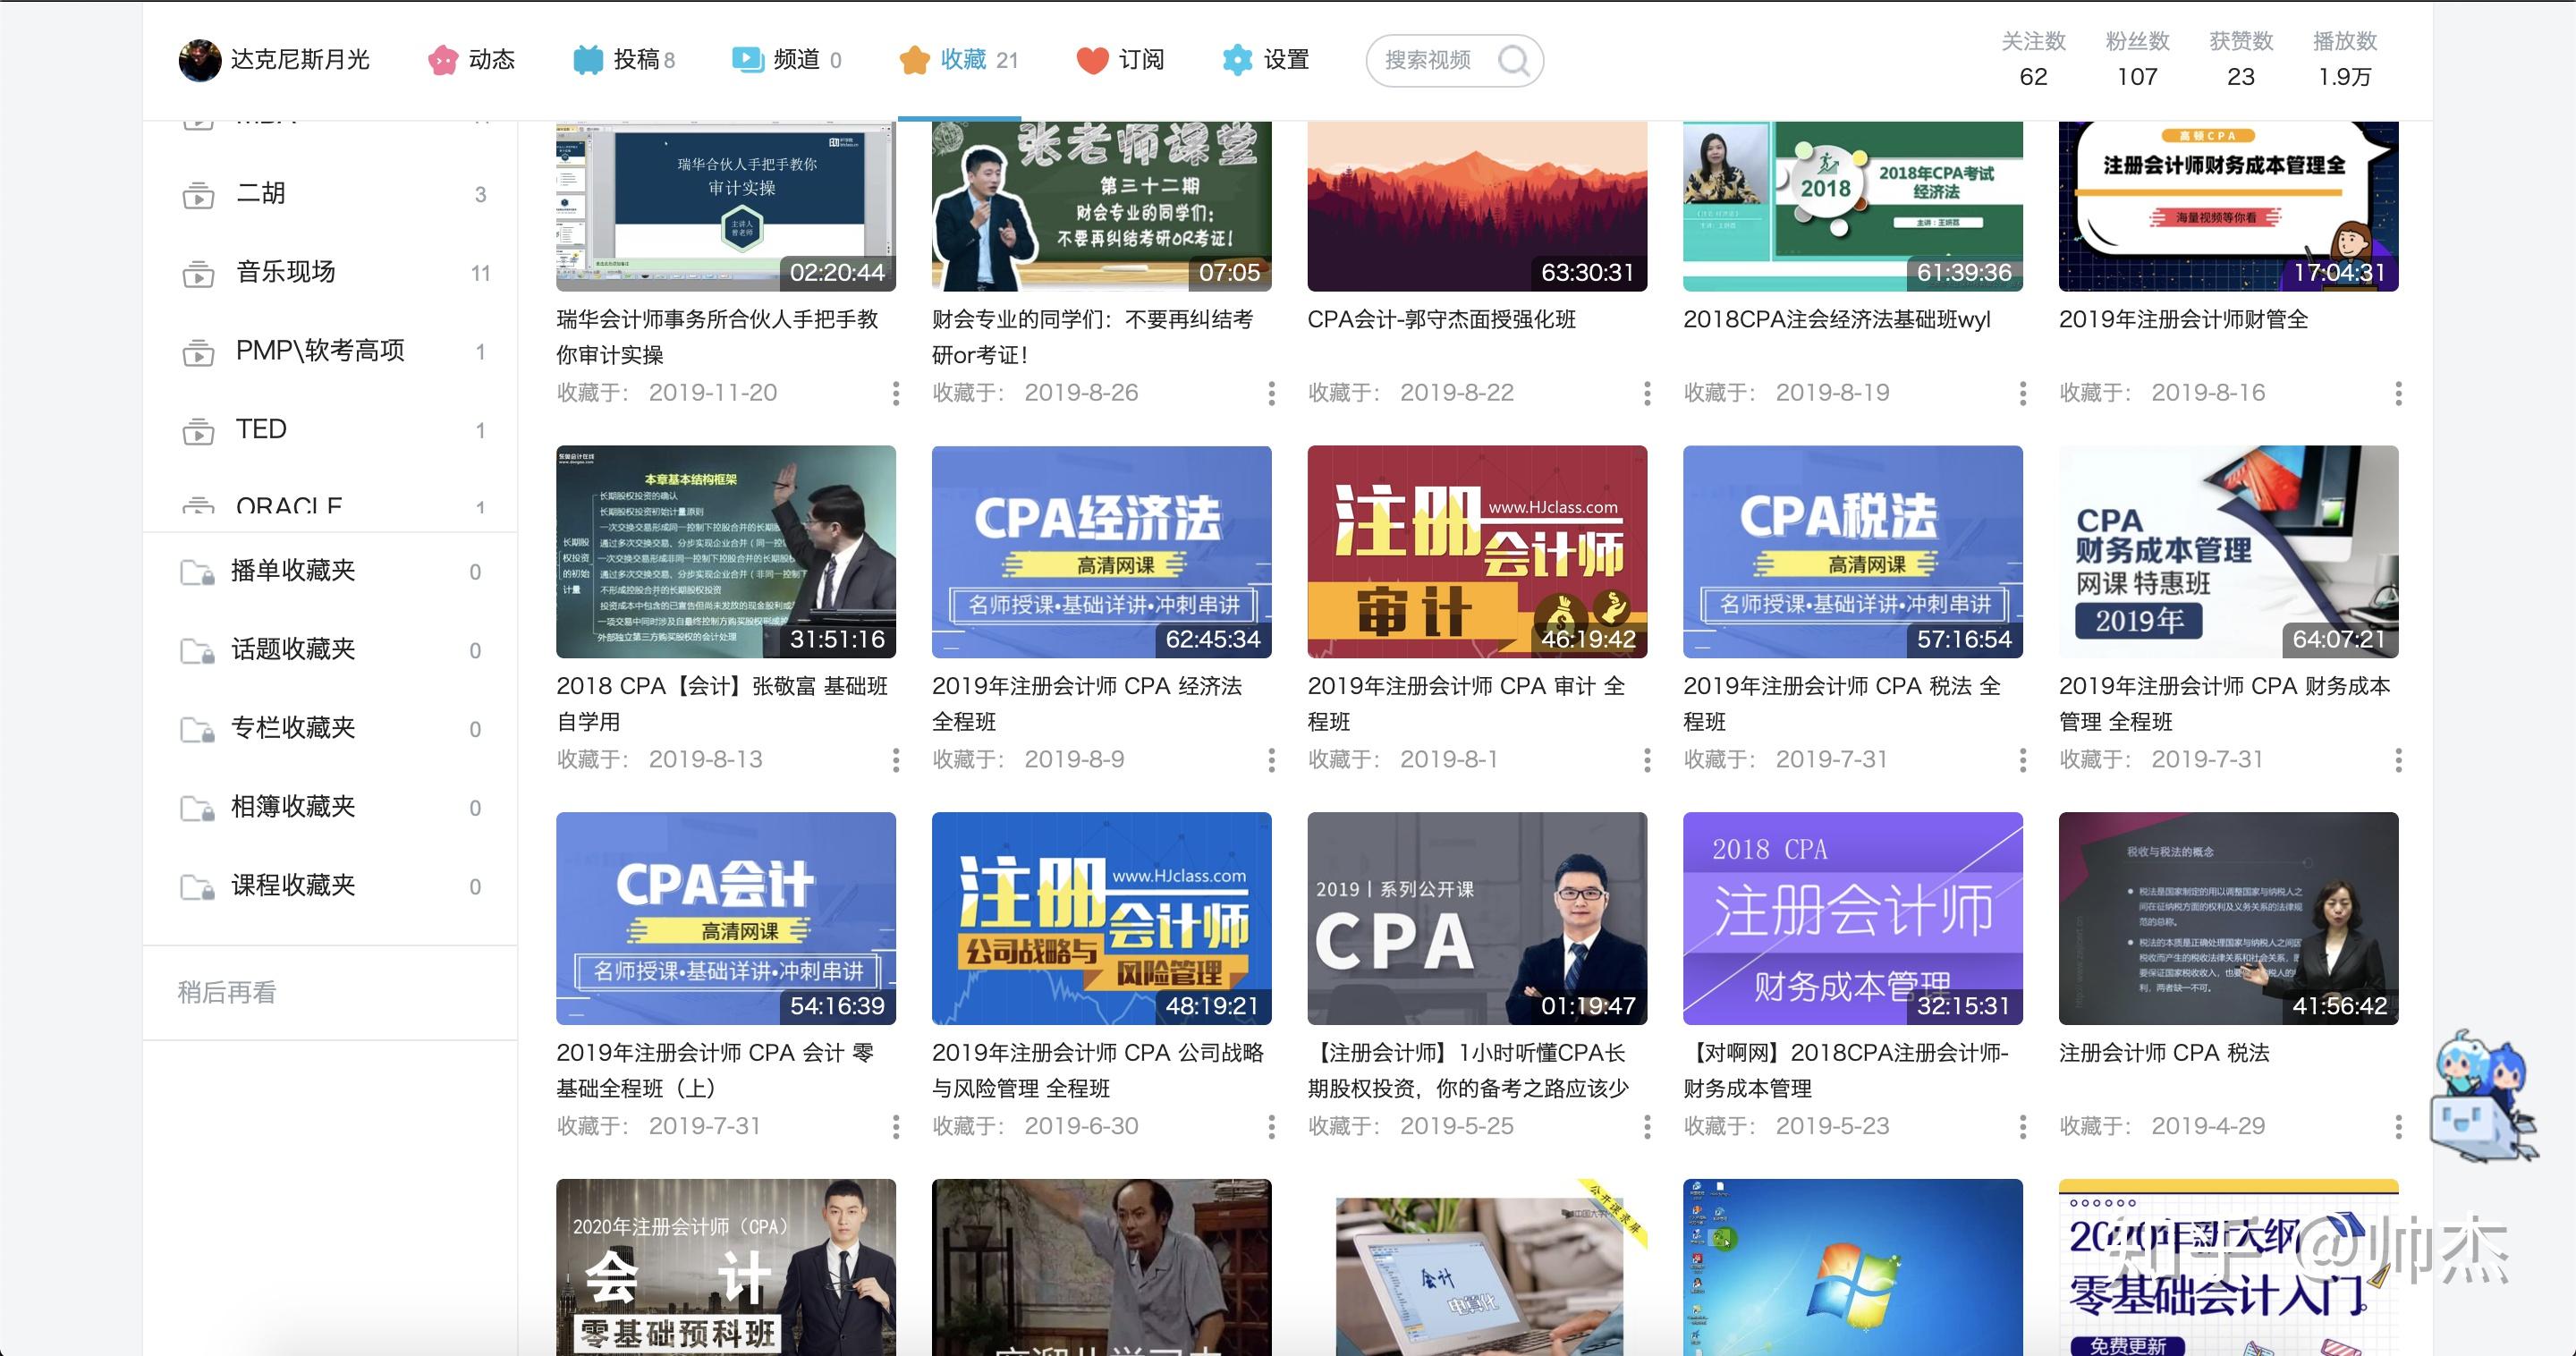Open more menu for 注册会计师 CPA 税法
Viewport: 2576px width, 1356px height.
click(x=2398, y=1127)
